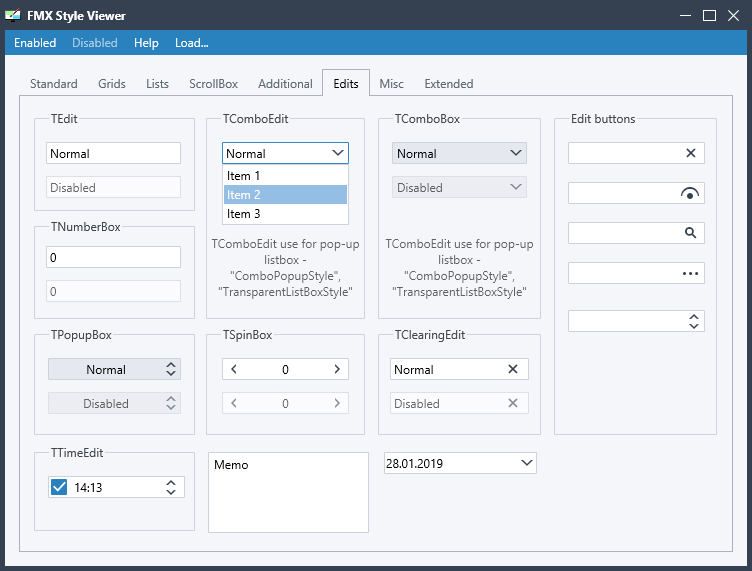Click the Normal TClearingEdit text
The width and height of the screenshot is (752, 571).
pyautogui.click(x=413, y=370)
